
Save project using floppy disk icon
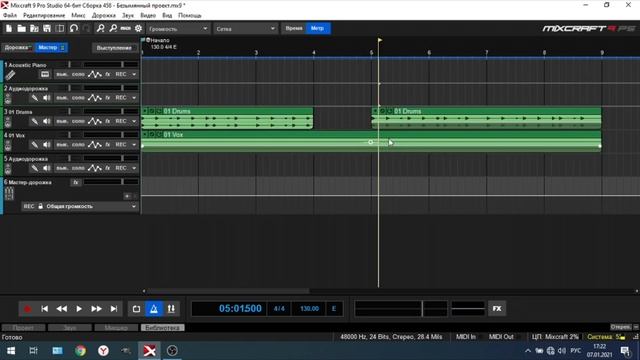(x=47, y=29)
